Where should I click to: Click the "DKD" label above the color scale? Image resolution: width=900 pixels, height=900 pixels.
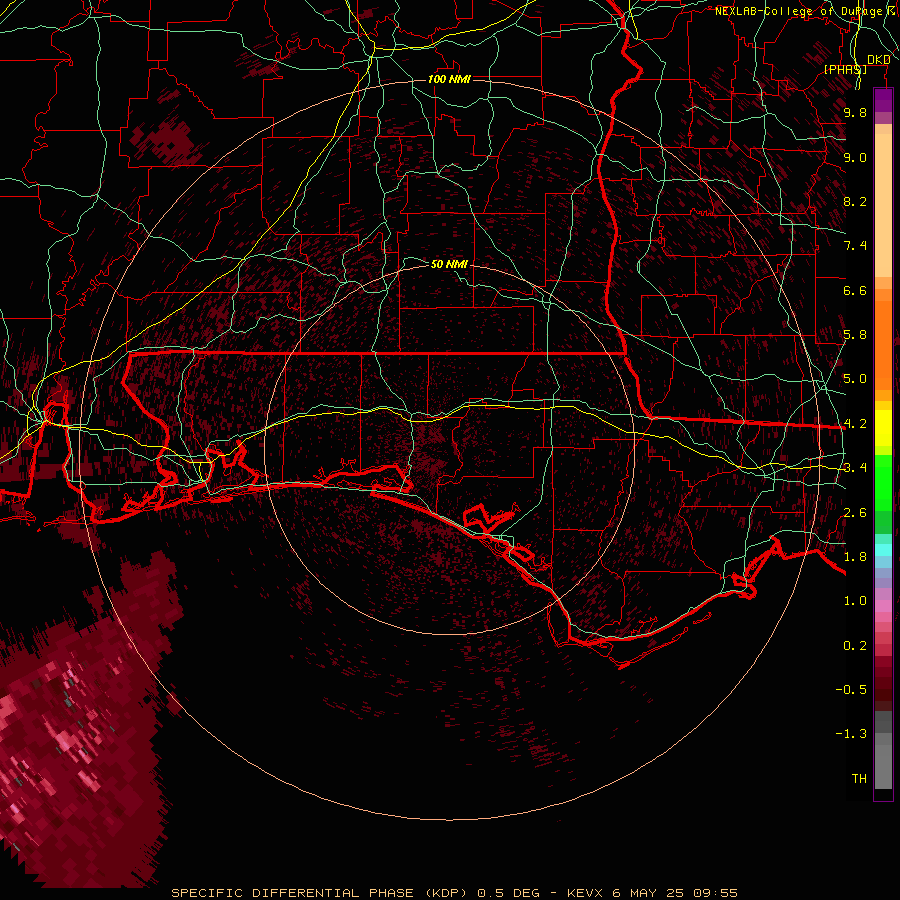(x=878, y=59)
